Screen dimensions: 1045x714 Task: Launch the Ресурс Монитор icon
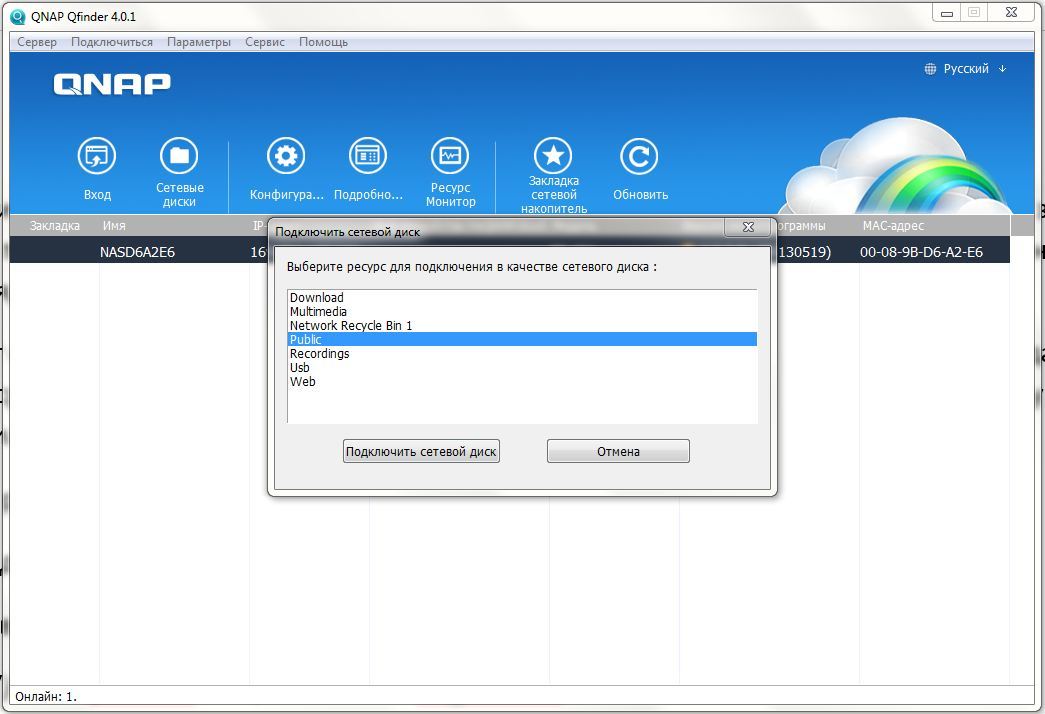click(x=450, y=156)
